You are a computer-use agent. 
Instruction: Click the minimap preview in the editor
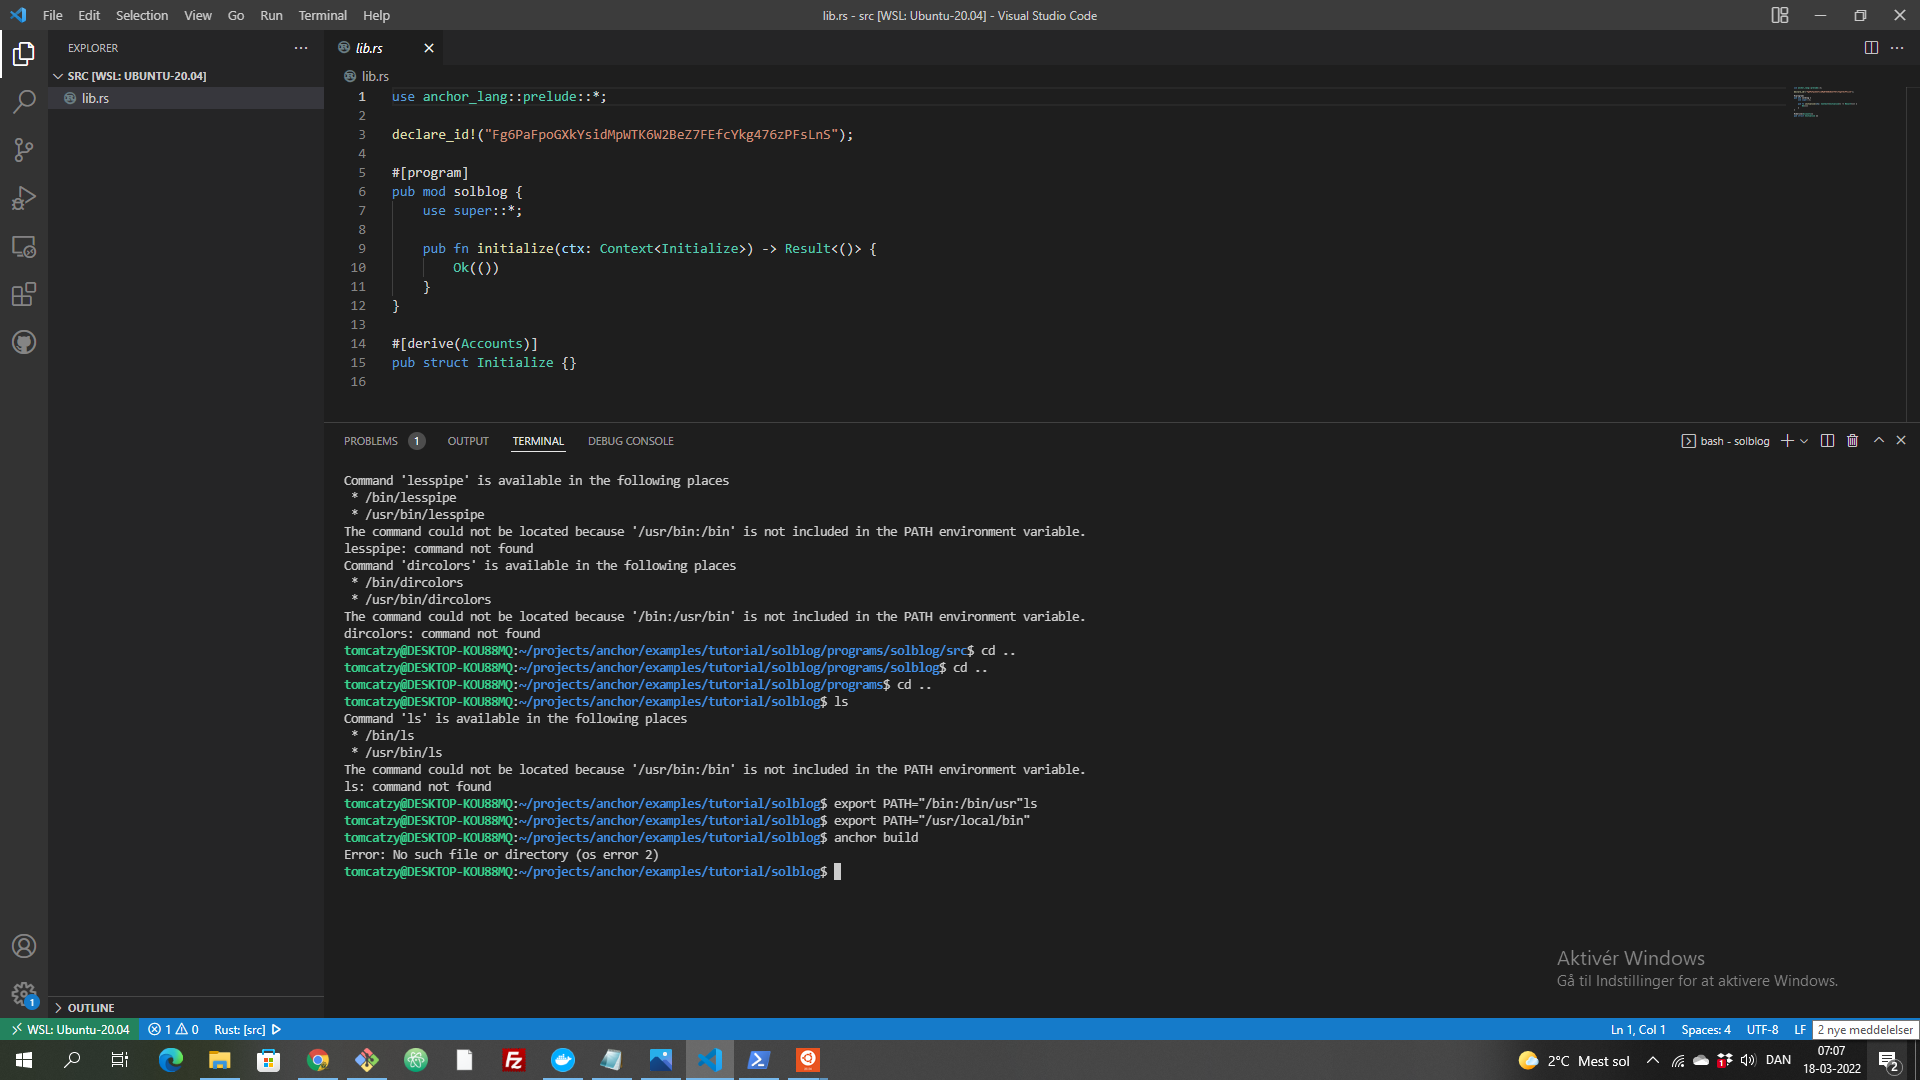1825,100
